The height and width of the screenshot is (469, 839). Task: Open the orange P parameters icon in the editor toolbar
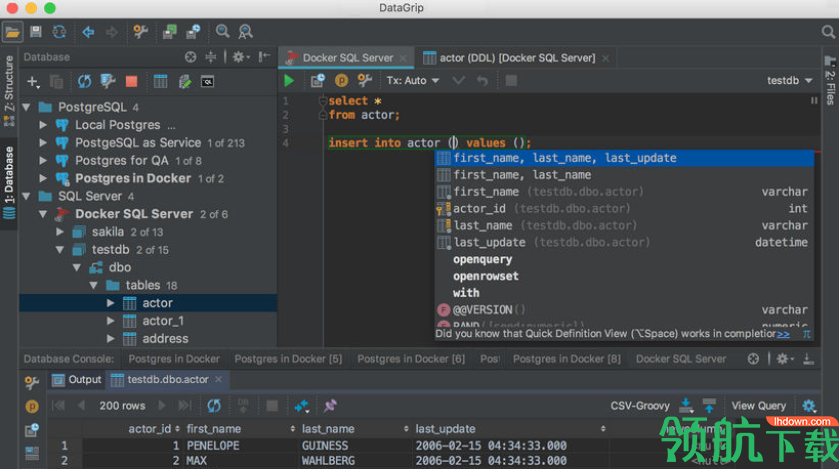tap(341, 81)
